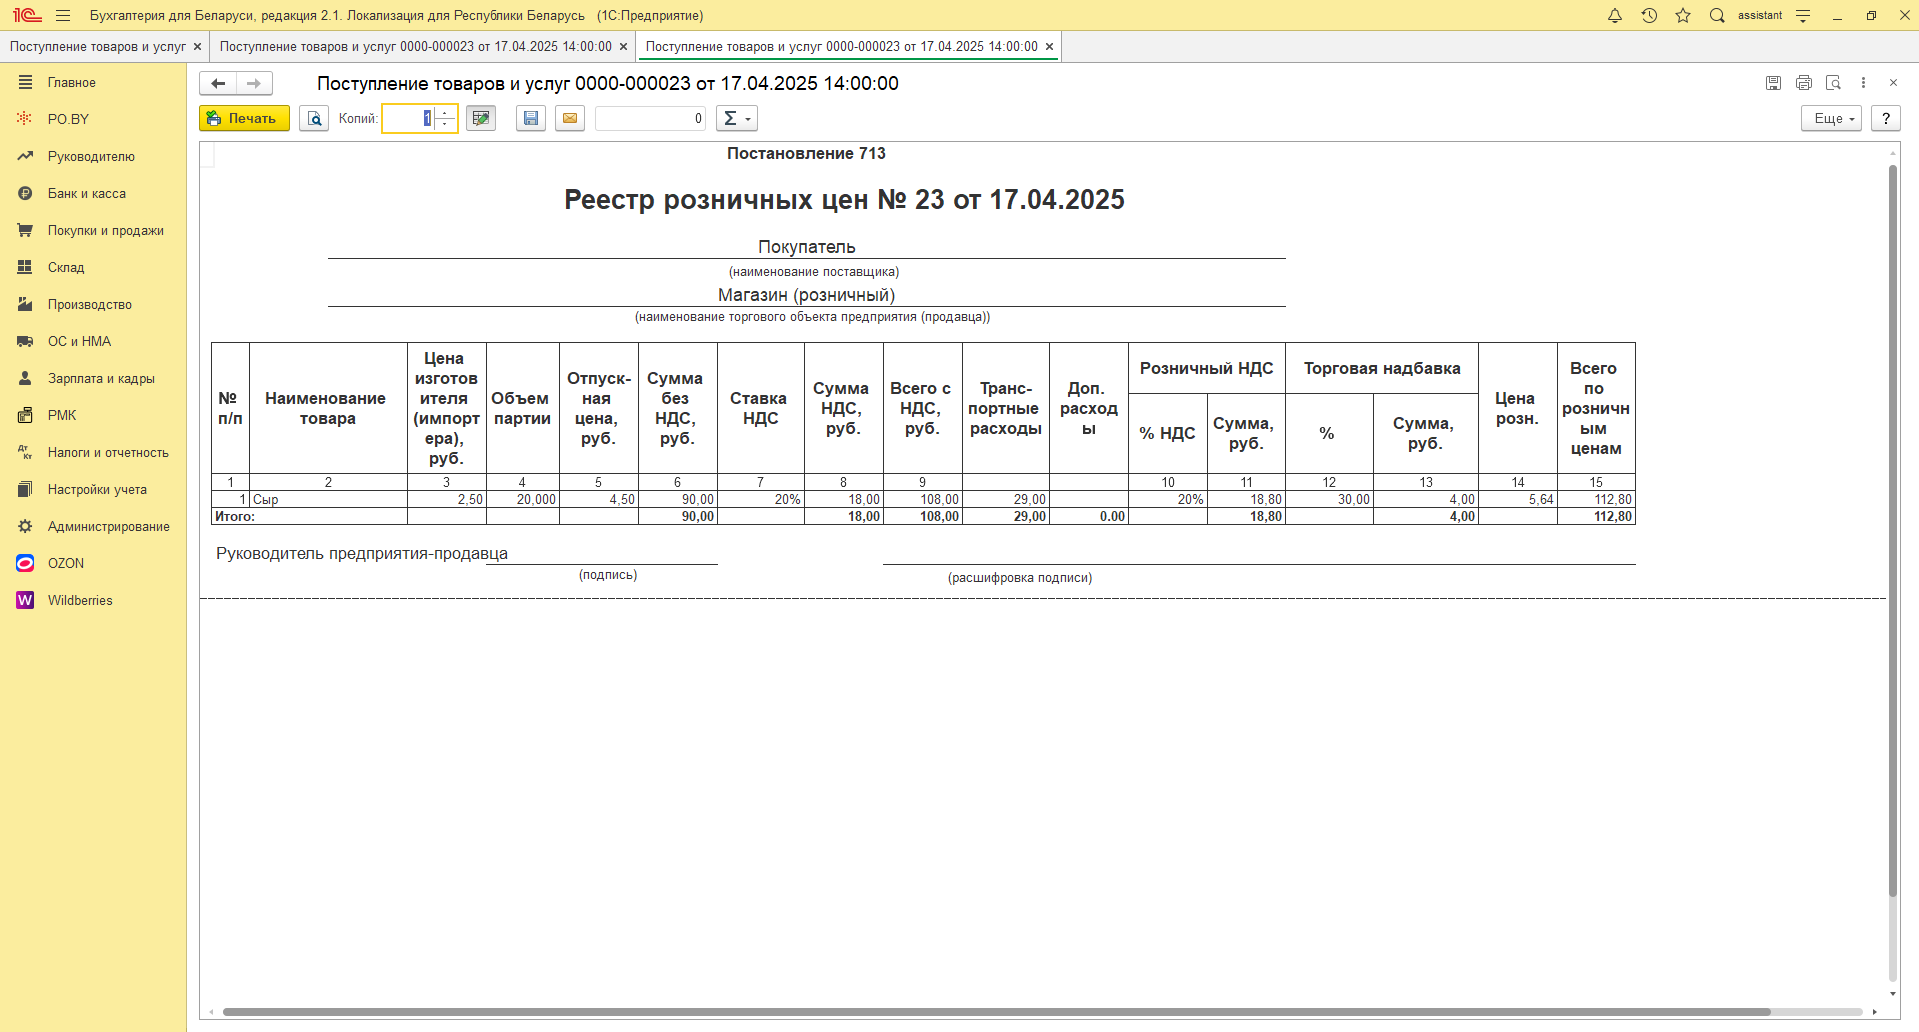Open the history clock icon
Screen dimensions: 1919x1032
tap(1649, 16)
